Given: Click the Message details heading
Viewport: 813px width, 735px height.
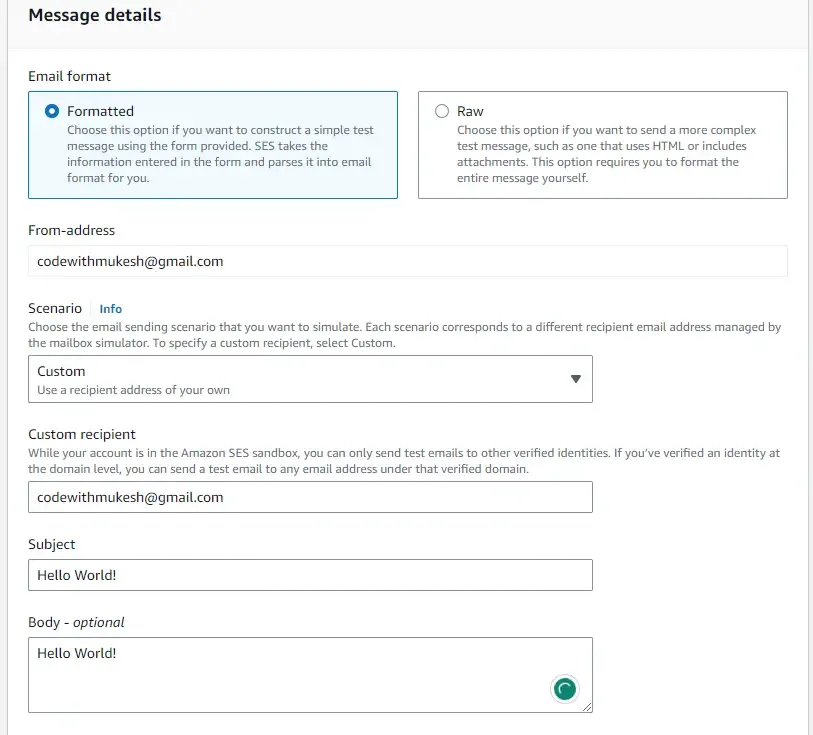Looking at the screenshot, I should pyautogui.click(x=95, y=15).
